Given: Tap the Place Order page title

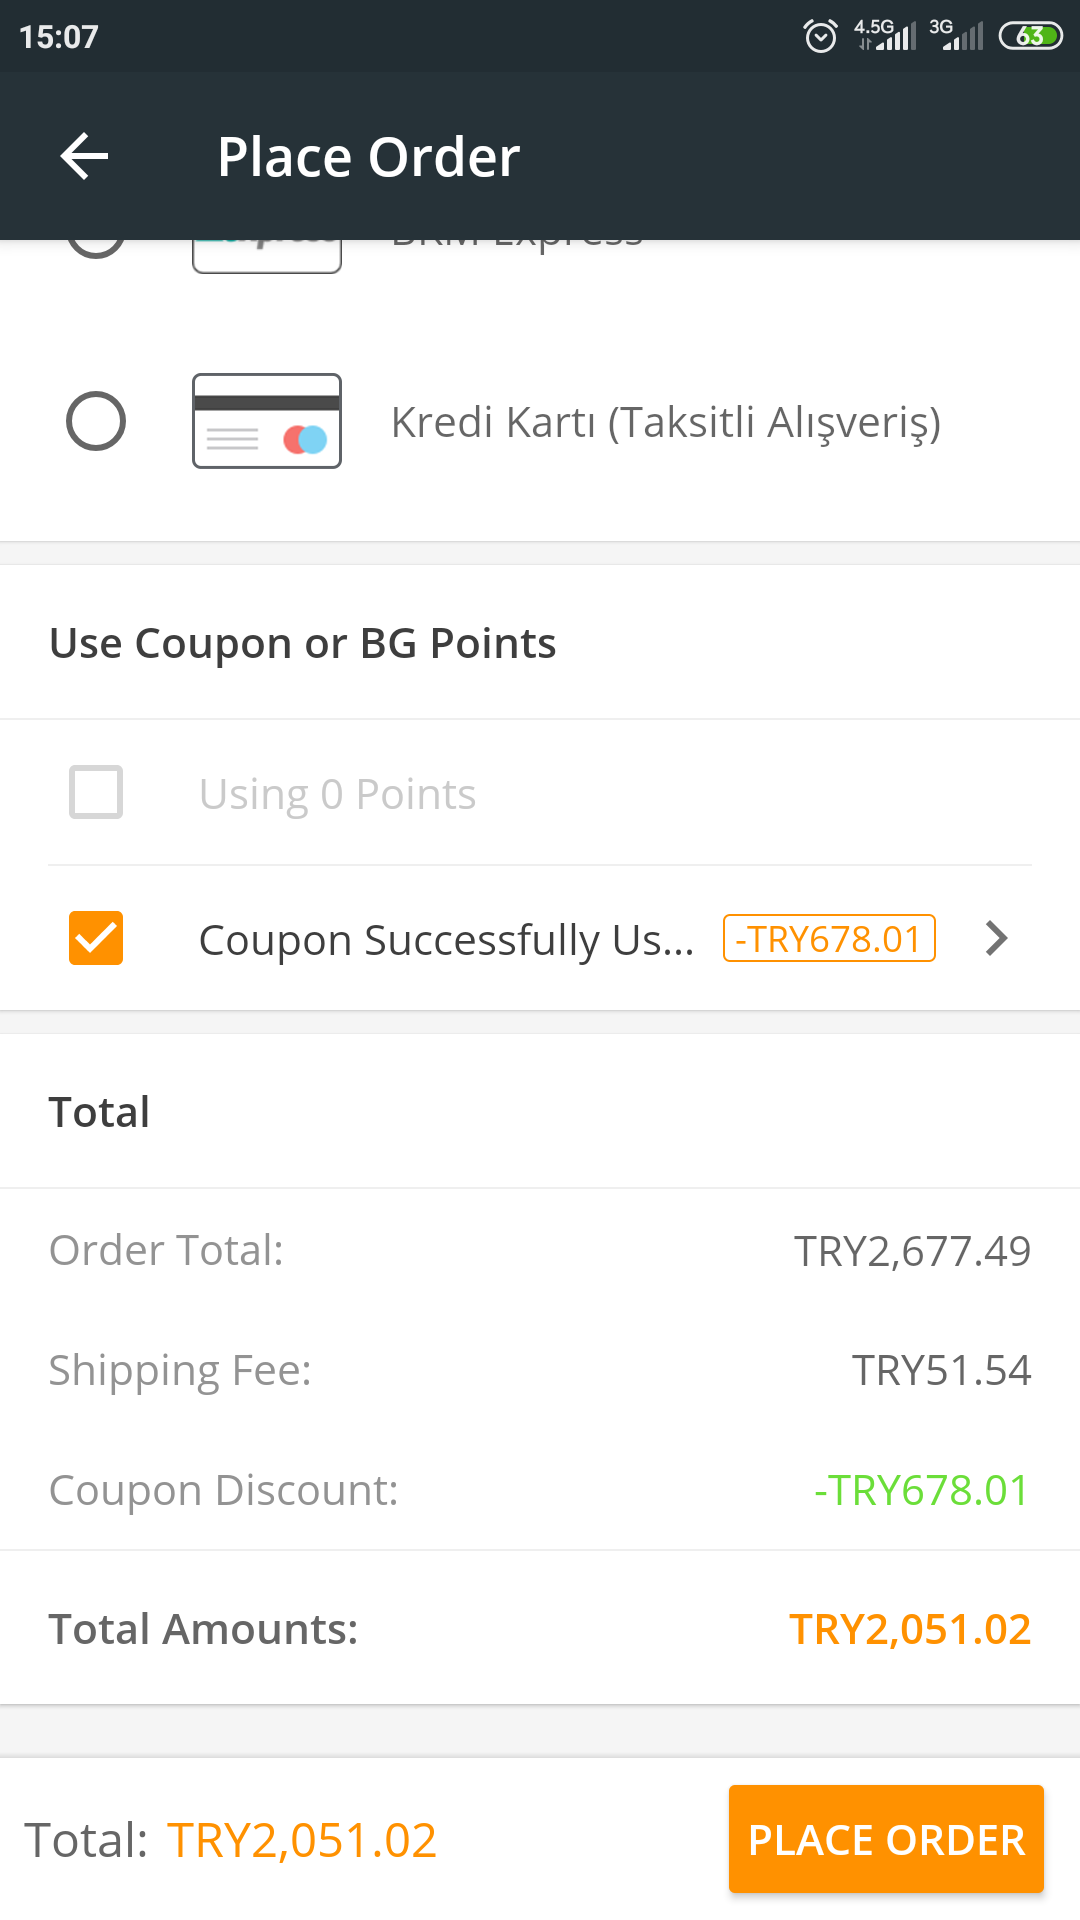Looking at the screenshot, I should (369, 157).
